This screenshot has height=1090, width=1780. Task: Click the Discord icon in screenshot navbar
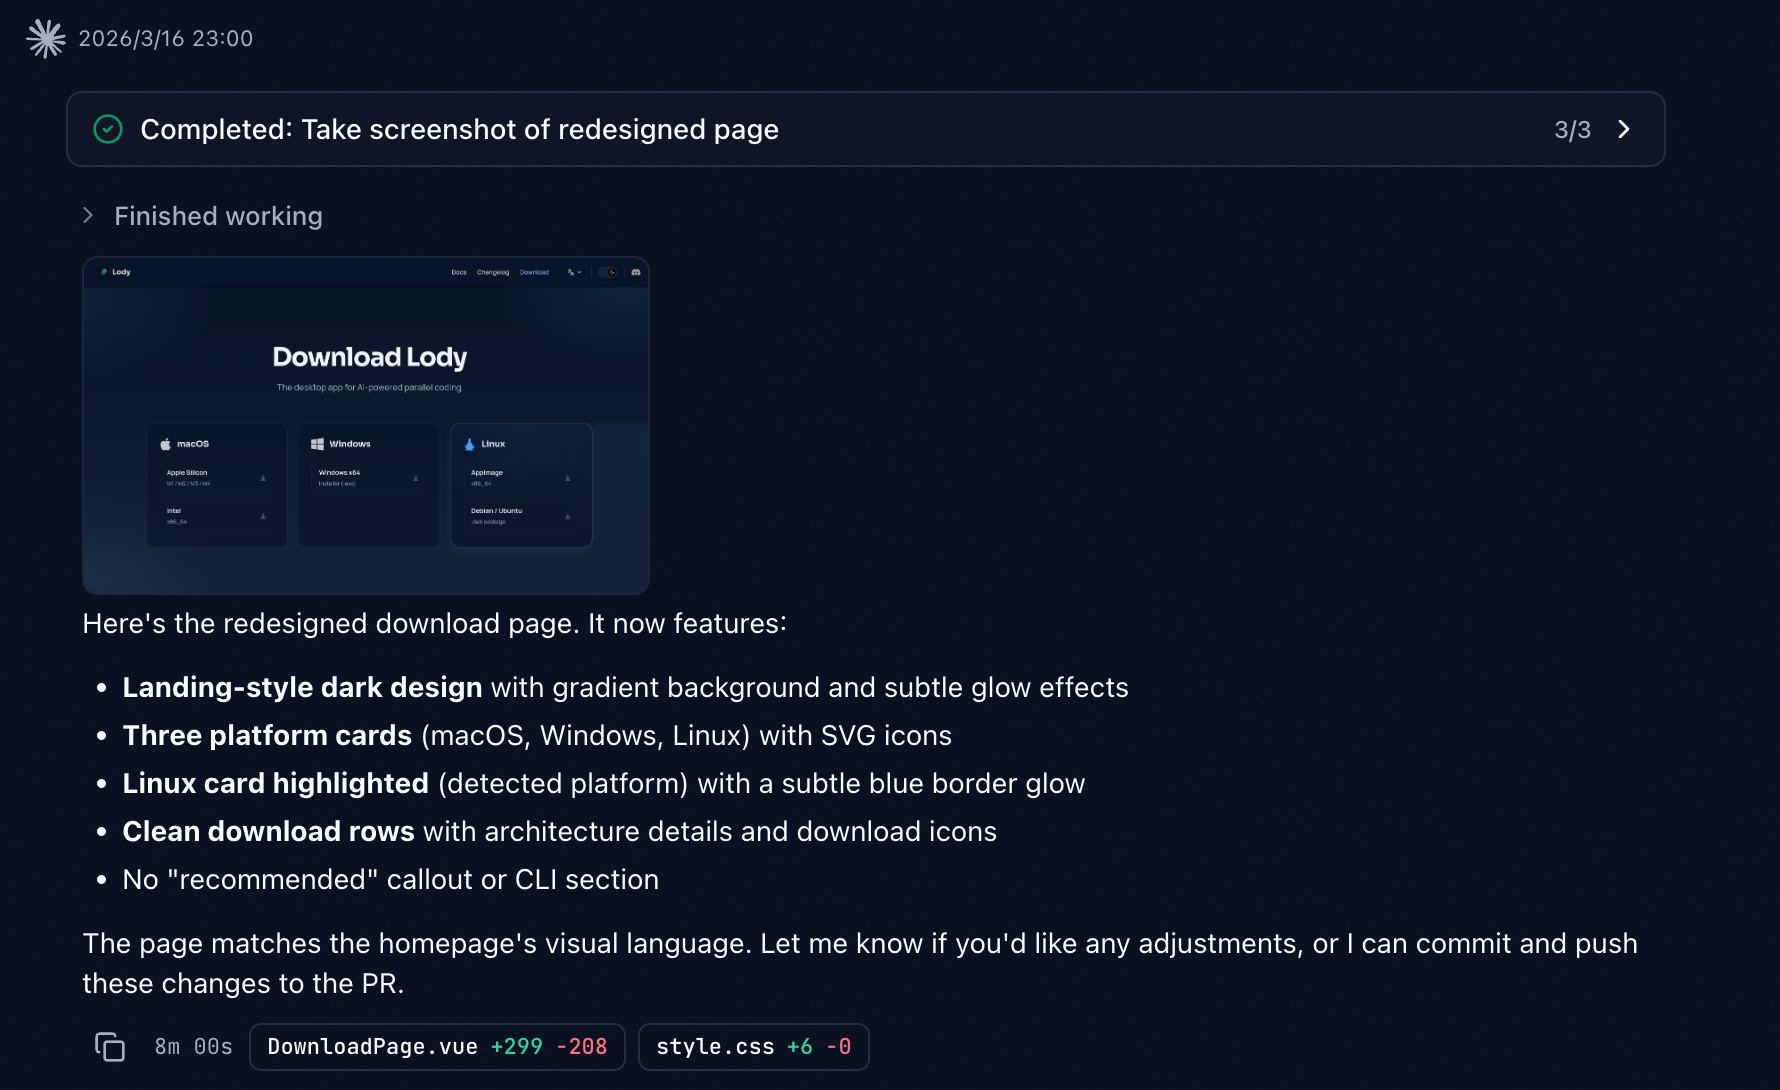[636, 272]
